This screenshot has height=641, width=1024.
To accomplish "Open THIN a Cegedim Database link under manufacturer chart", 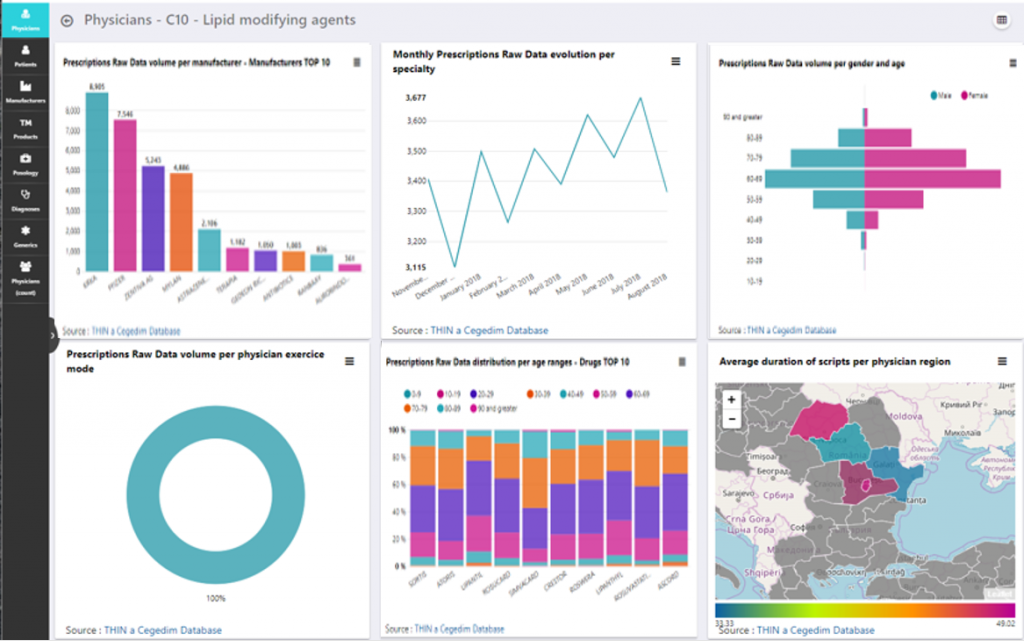I will tap(136, 331).
